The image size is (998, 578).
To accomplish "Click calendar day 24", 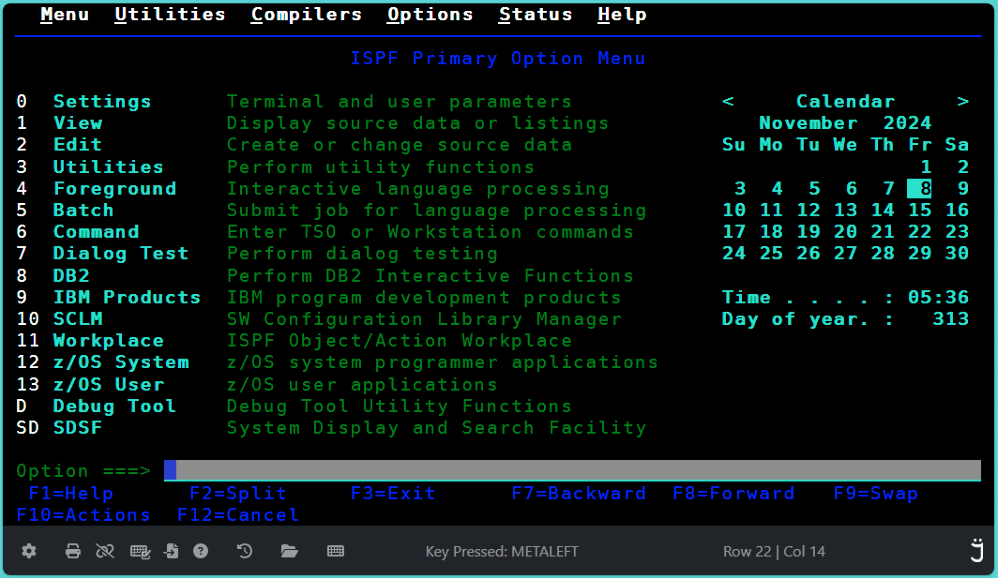I will 734,253.
